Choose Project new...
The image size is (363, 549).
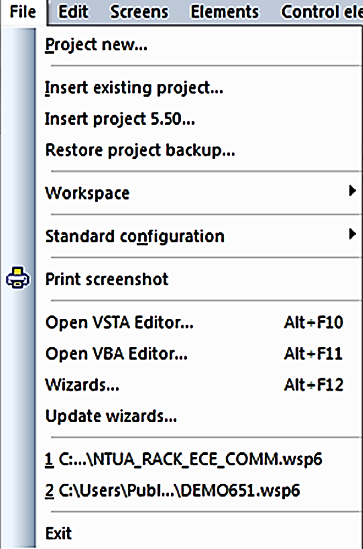[x=199, y=45]
